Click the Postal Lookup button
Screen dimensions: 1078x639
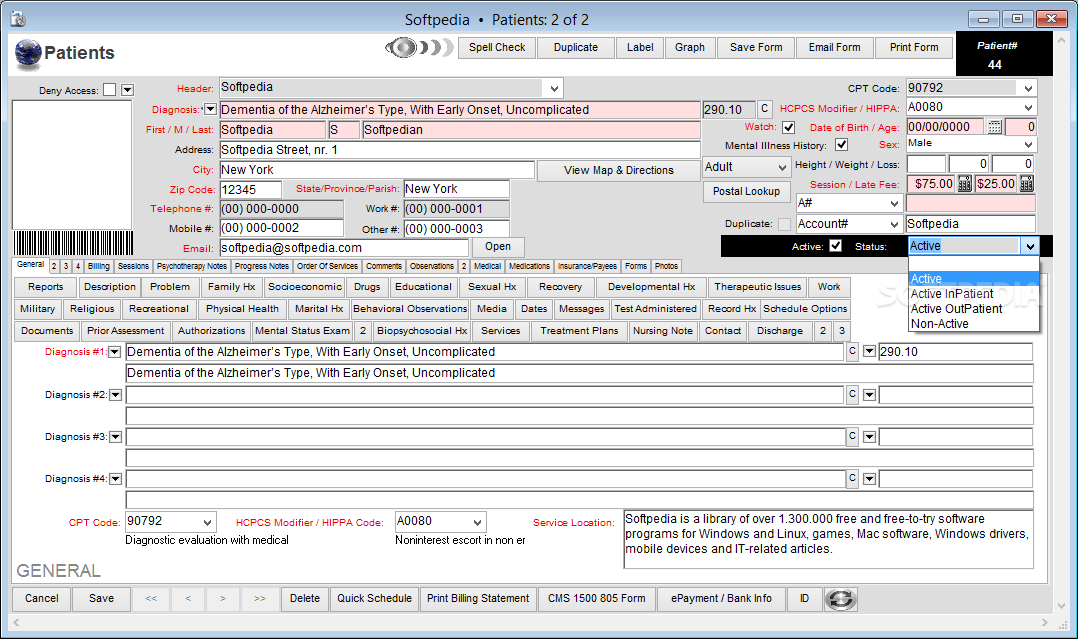[x=746, y=191]
